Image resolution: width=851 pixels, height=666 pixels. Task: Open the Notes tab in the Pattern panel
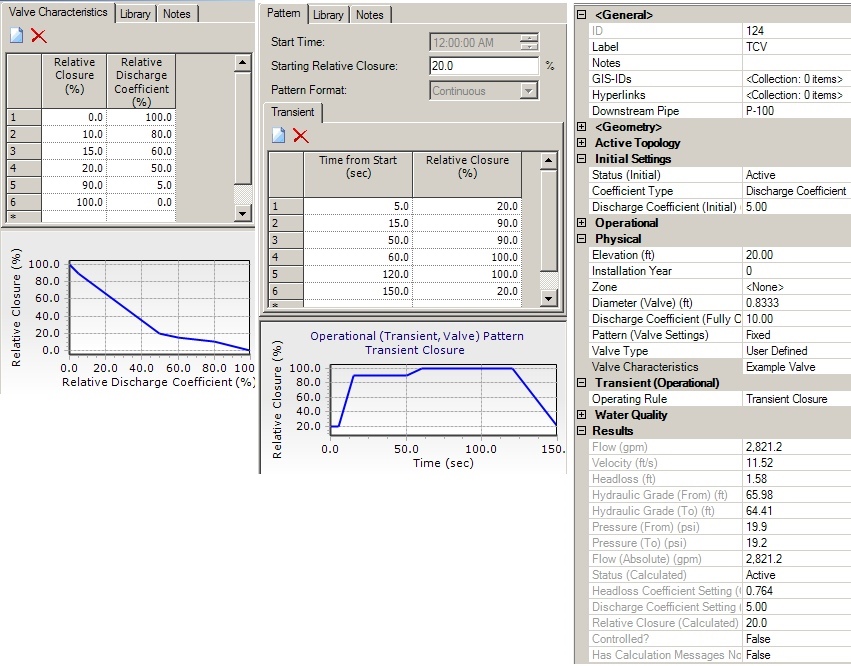coord(369,14)
